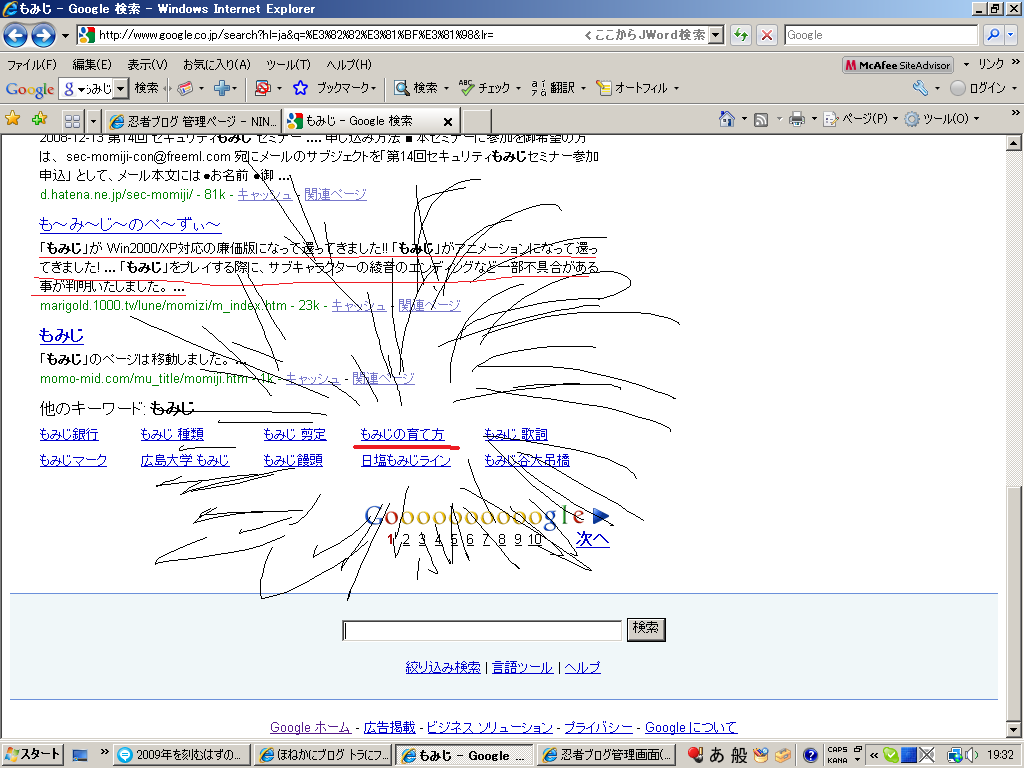The image size is (1024, 768).
Task: Click the Home house icon in command bar
Action: (x=727, y=119)
